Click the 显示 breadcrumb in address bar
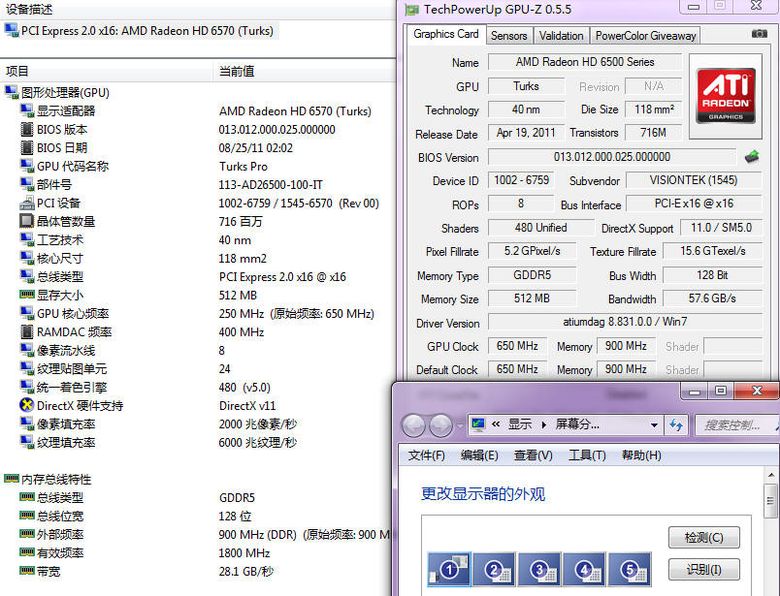The width and height of the screenshot is (780, 596). [x=520, y=424]
